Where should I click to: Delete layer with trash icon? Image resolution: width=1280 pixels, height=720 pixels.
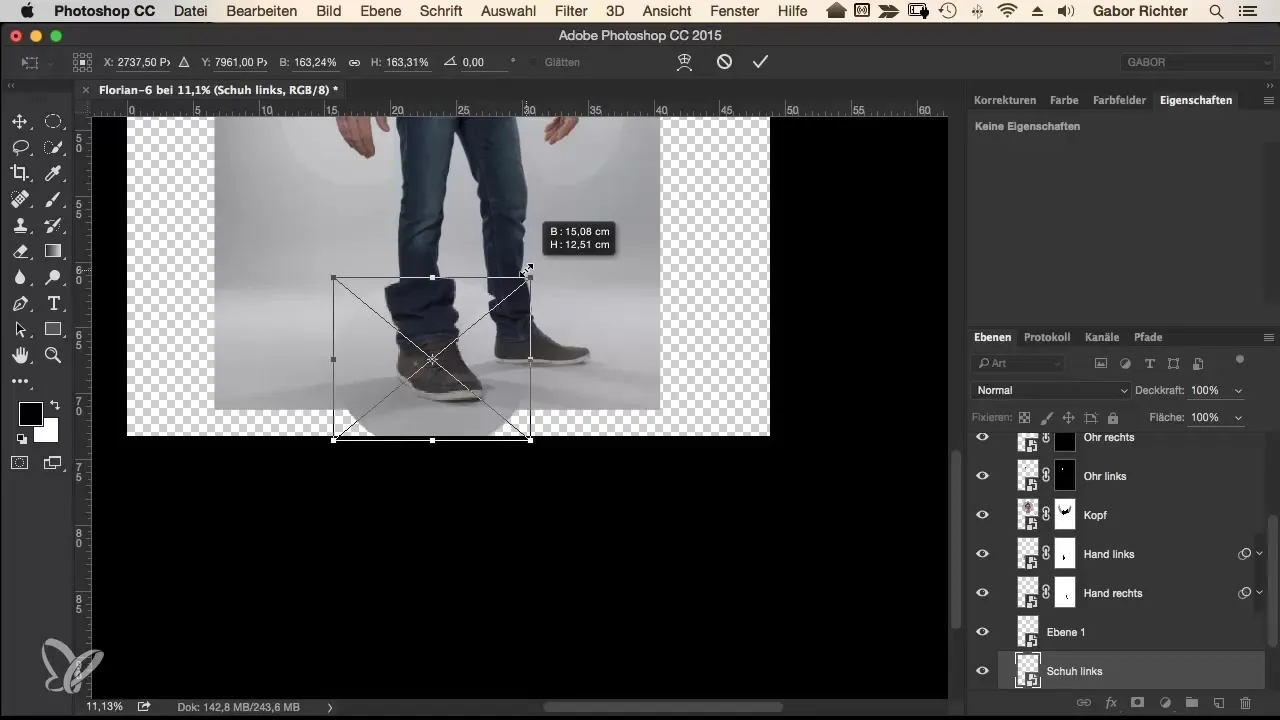tap(1245, 704)
